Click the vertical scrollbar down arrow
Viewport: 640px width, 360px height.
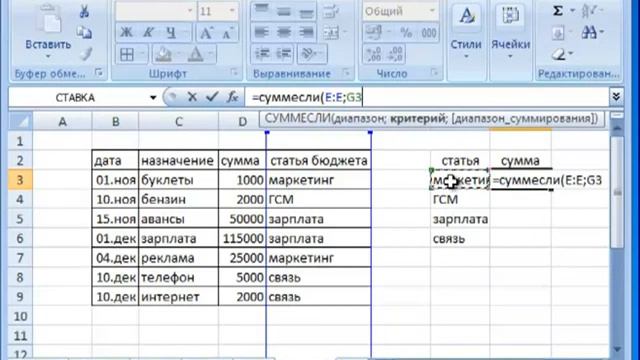[x=617, y=349]
